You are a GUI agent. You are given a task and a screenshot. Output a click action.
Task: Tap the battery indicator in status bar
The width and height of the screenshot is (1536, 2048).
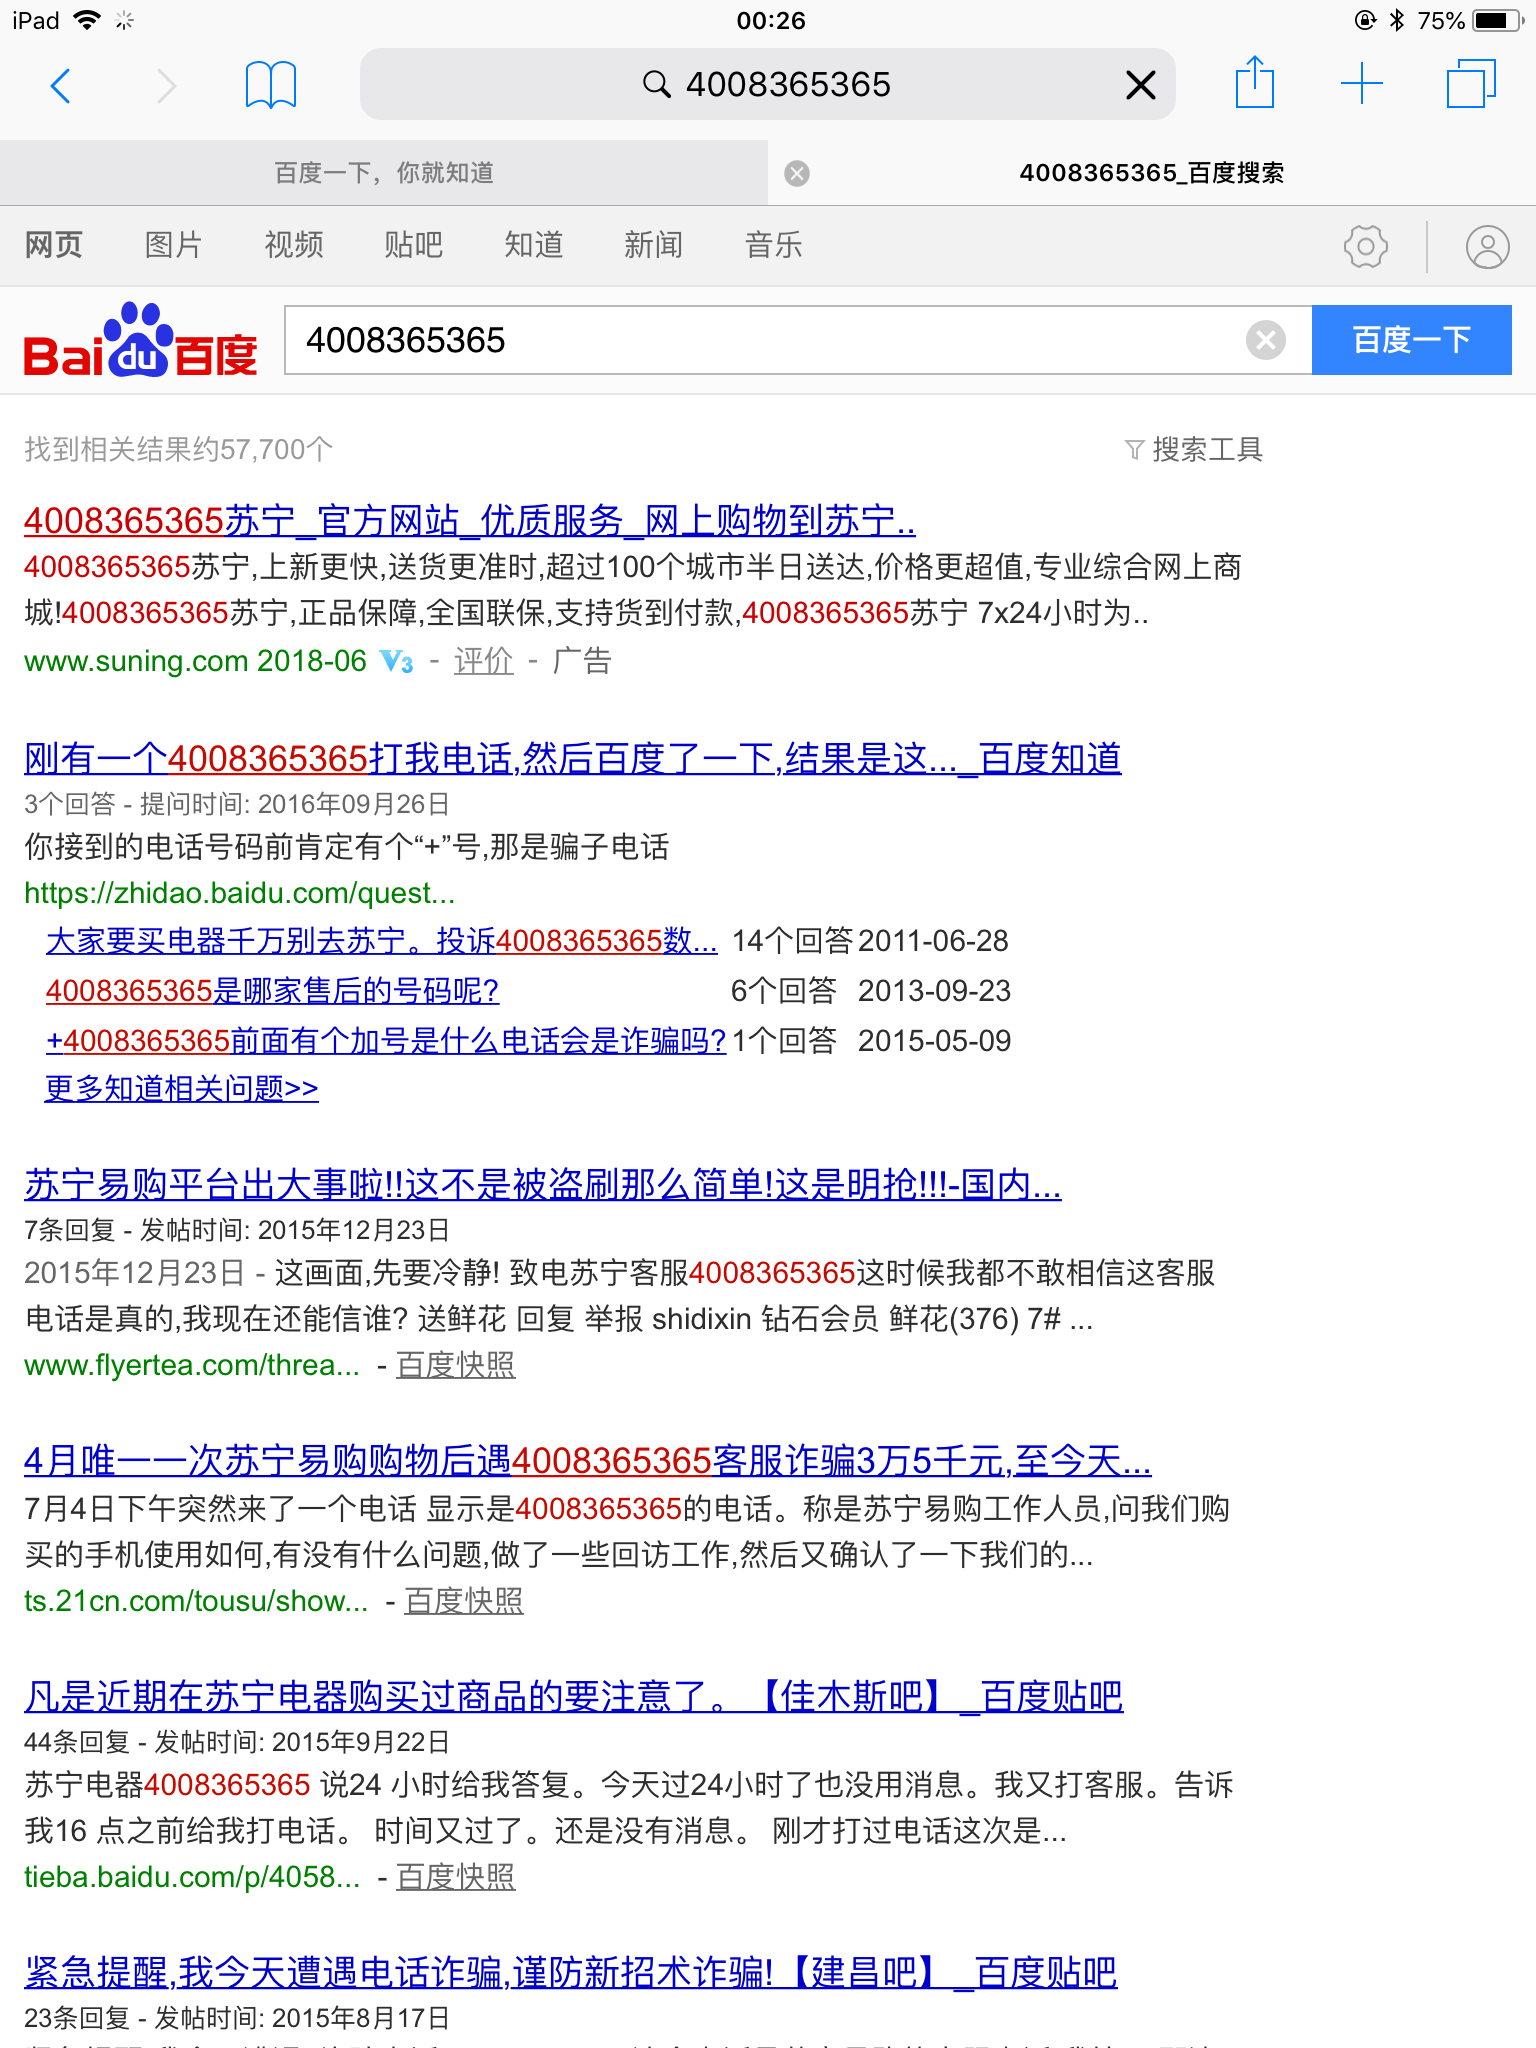[1499, 20]
